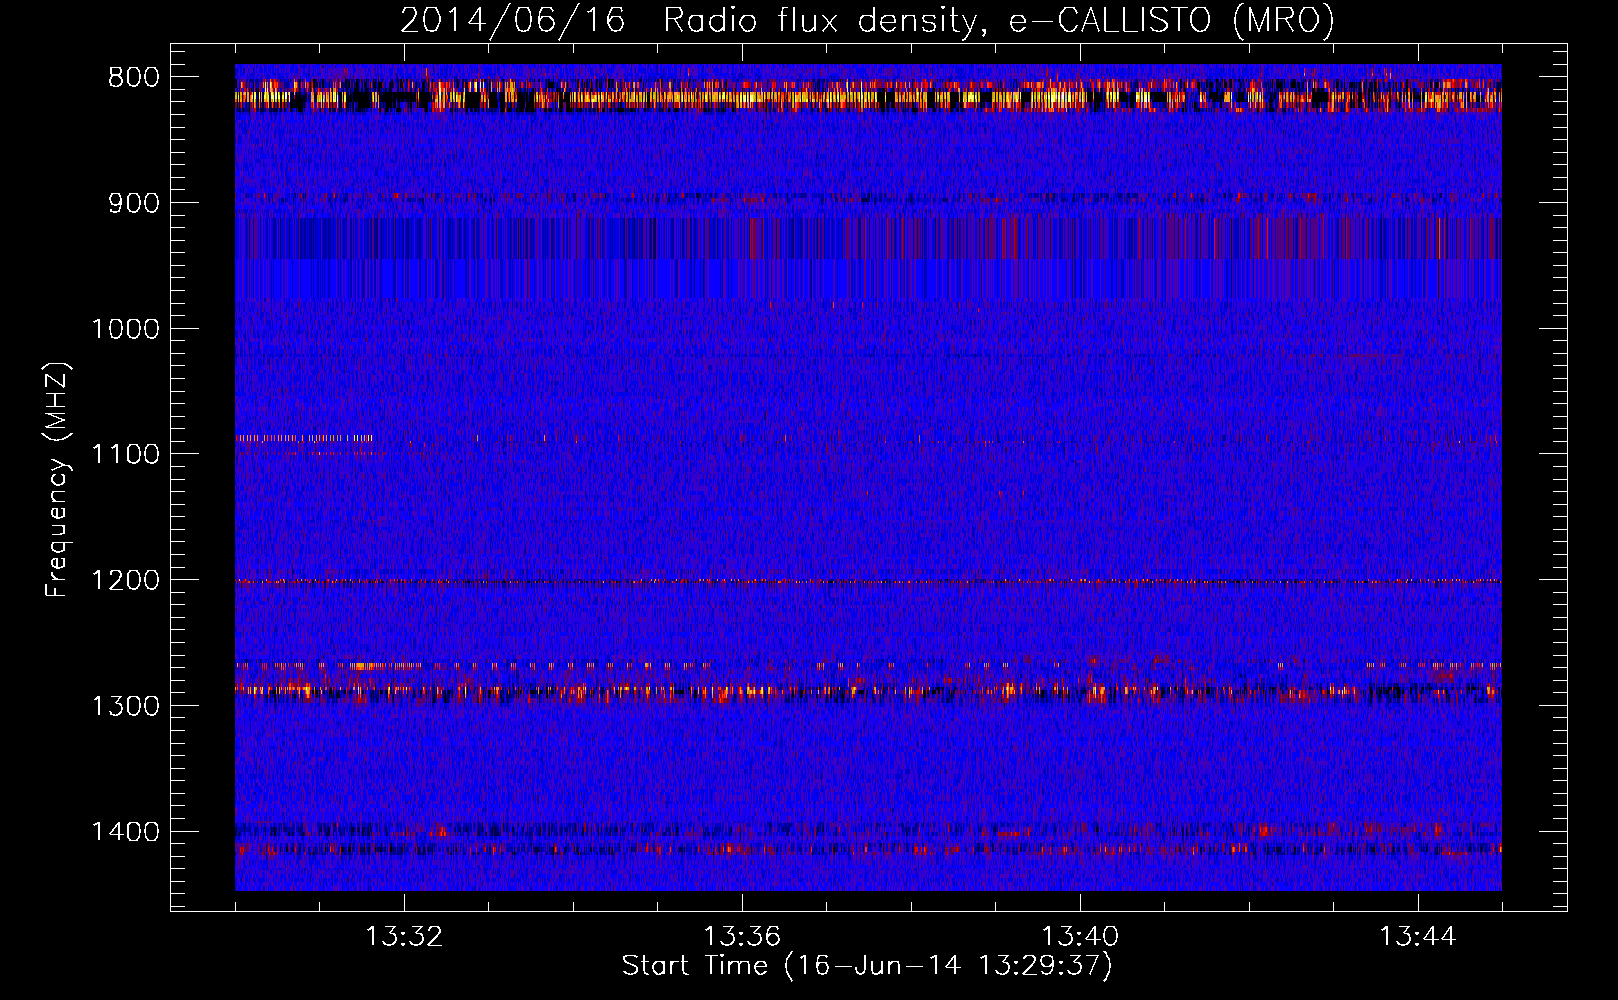Select the 1000 frequency tick label
The height and width of the screenshot is (1000, 1618).
pyautogui.click(x=125, y=329)
